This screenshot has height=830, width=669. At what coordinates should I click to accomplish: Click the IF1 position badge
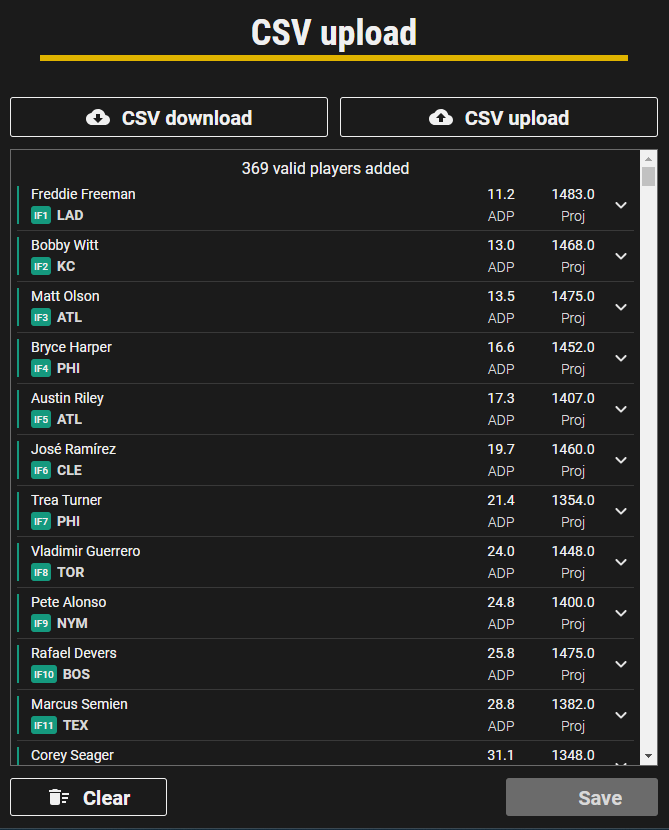pos(41,215)
